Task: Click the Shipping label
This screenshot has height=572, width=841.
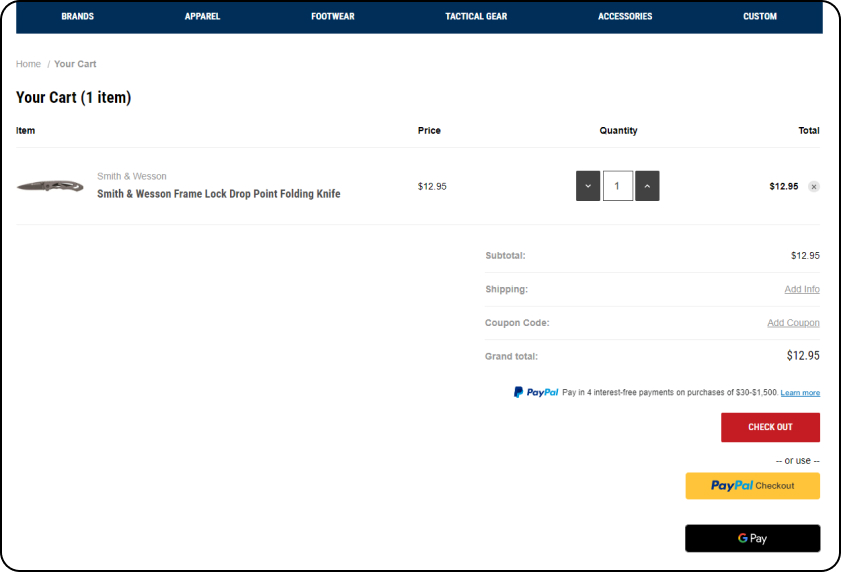Action: 506,289
